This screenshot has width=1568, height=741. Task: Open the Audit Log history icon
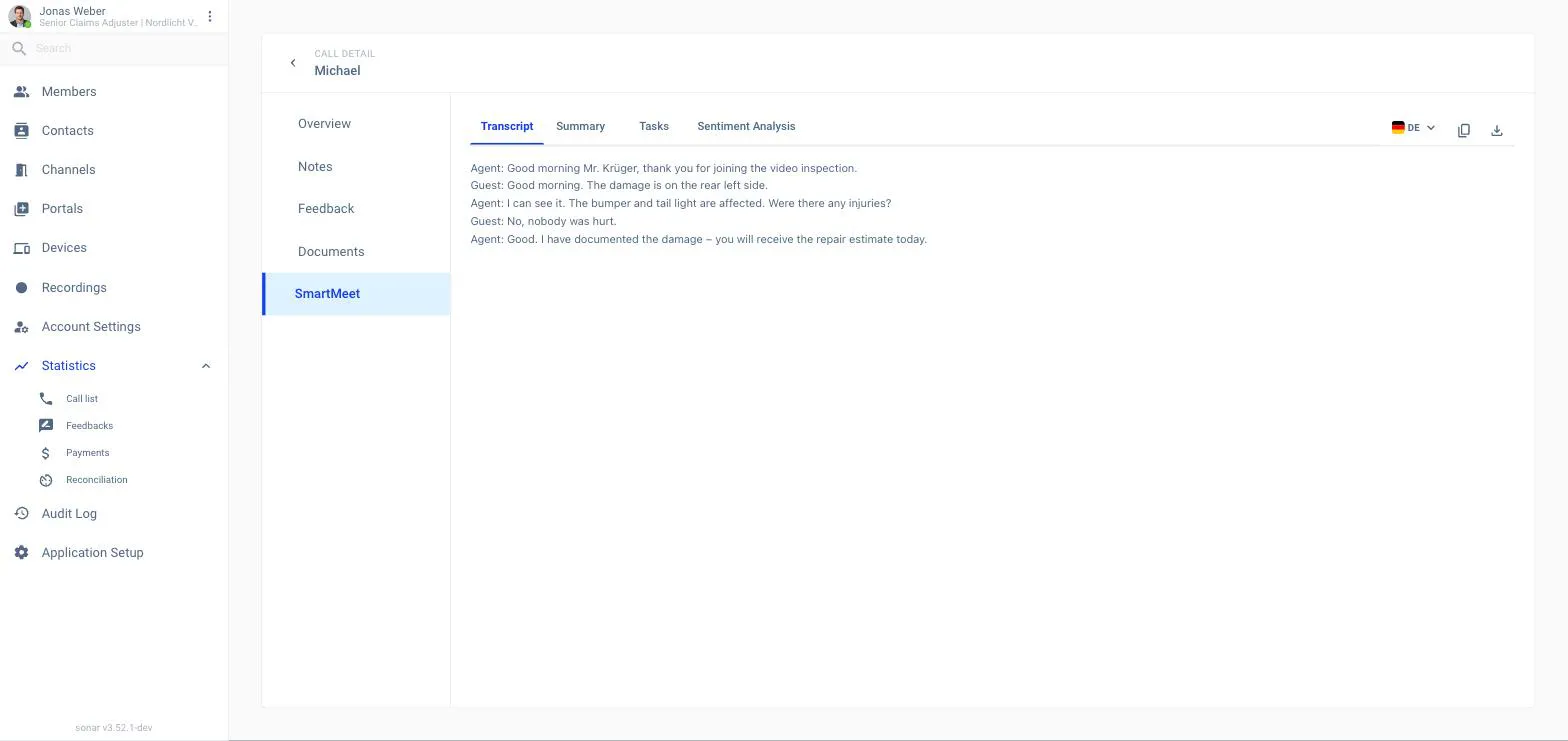coord(21,514)
